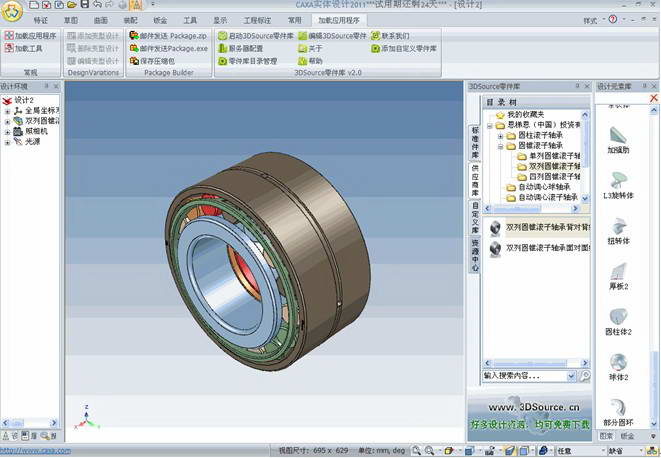Screen dimensions: 661x458
Task: Open the 常用 ribbon tab
Action: tap(295, 20)
